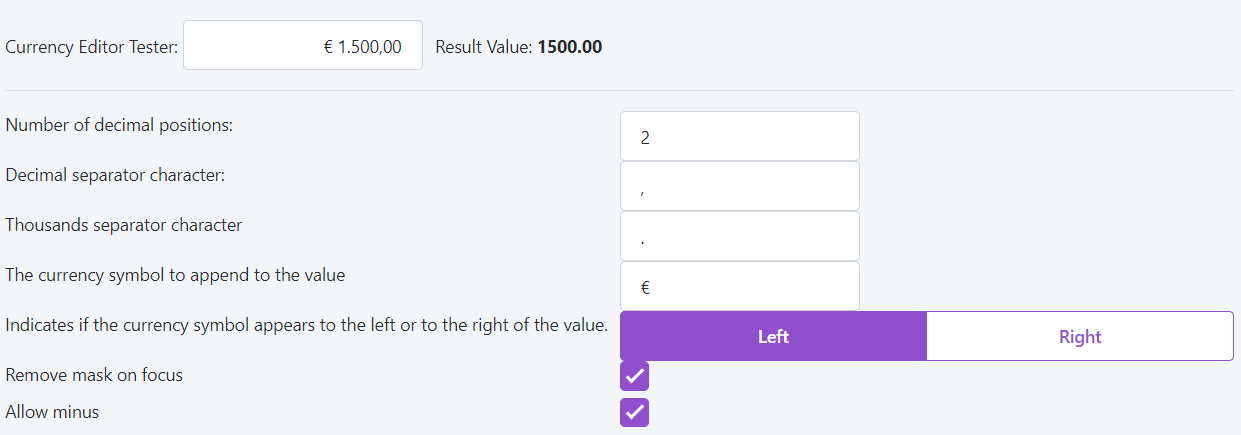Click the "Result Value:" label text
The height and width of the screenshot is (435, 1241).
point(484,47)
